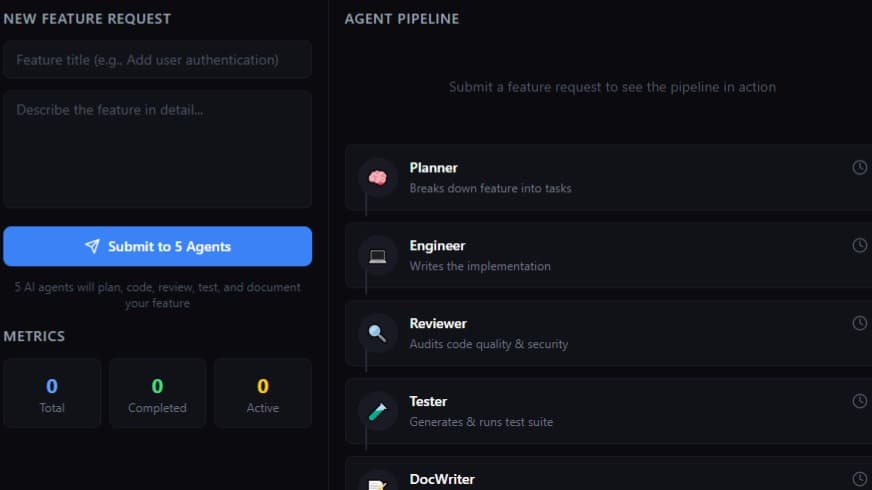Click the Tester agent title

point(428,401)
